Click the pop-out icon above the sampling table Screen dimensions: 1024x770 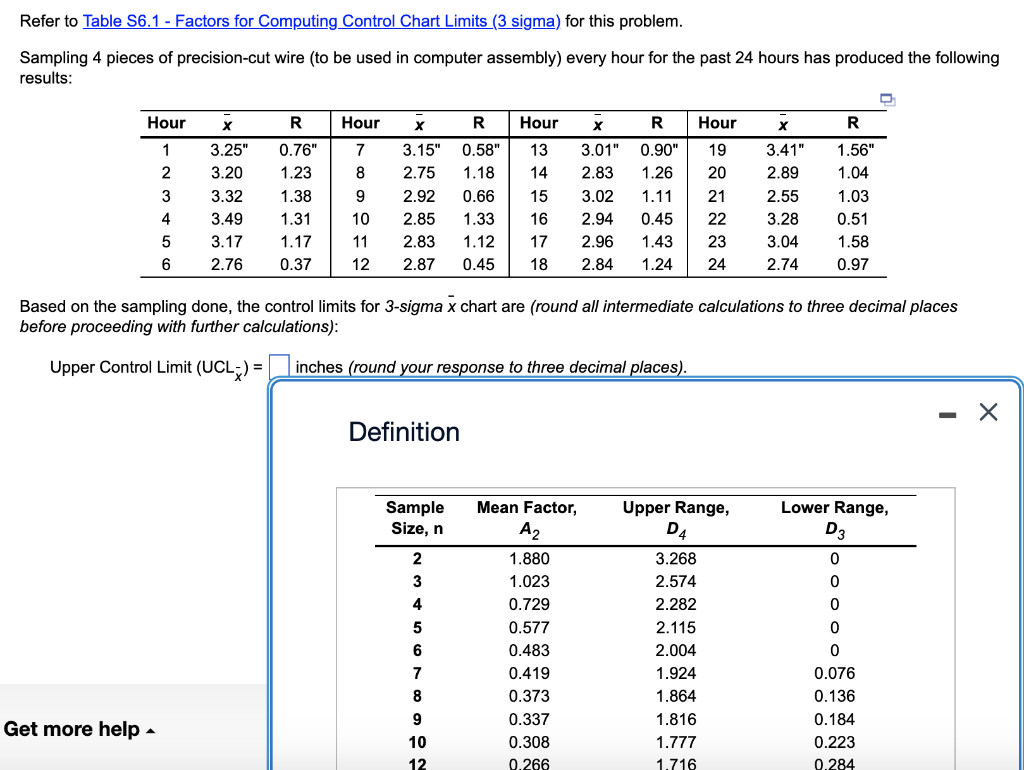click(x=885, y=99)
